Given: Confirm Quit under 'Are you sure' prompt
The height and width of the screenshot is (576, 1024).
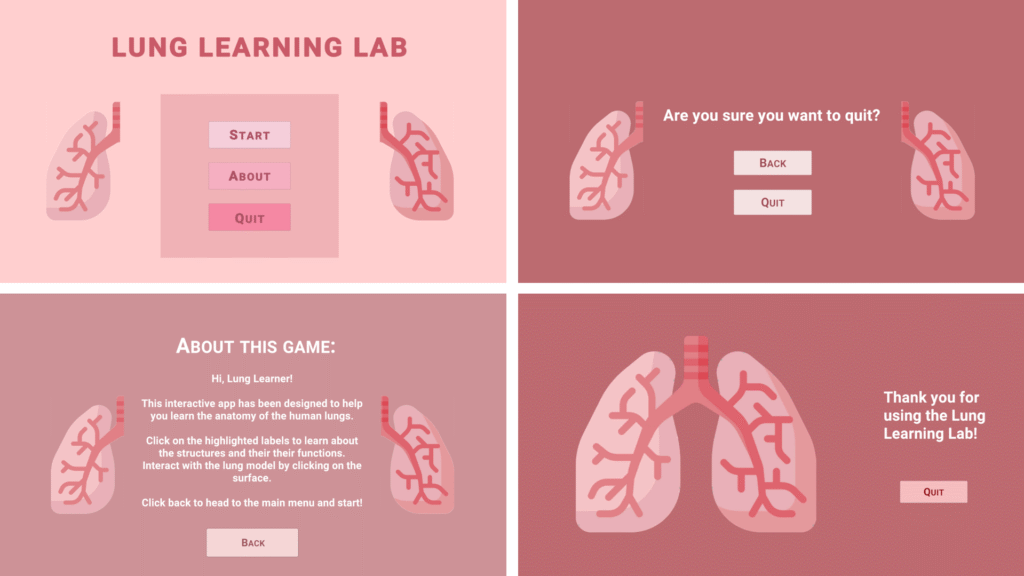Looking at the screenshot, I should click(772, 202).
